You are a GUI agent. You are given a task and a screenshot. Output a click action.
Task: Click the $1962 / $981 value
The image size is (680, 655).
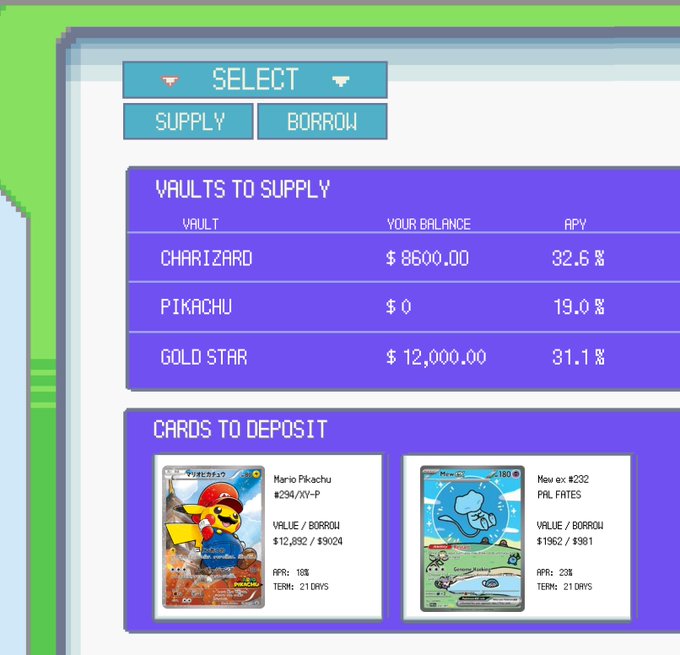(x=565, y=541)
